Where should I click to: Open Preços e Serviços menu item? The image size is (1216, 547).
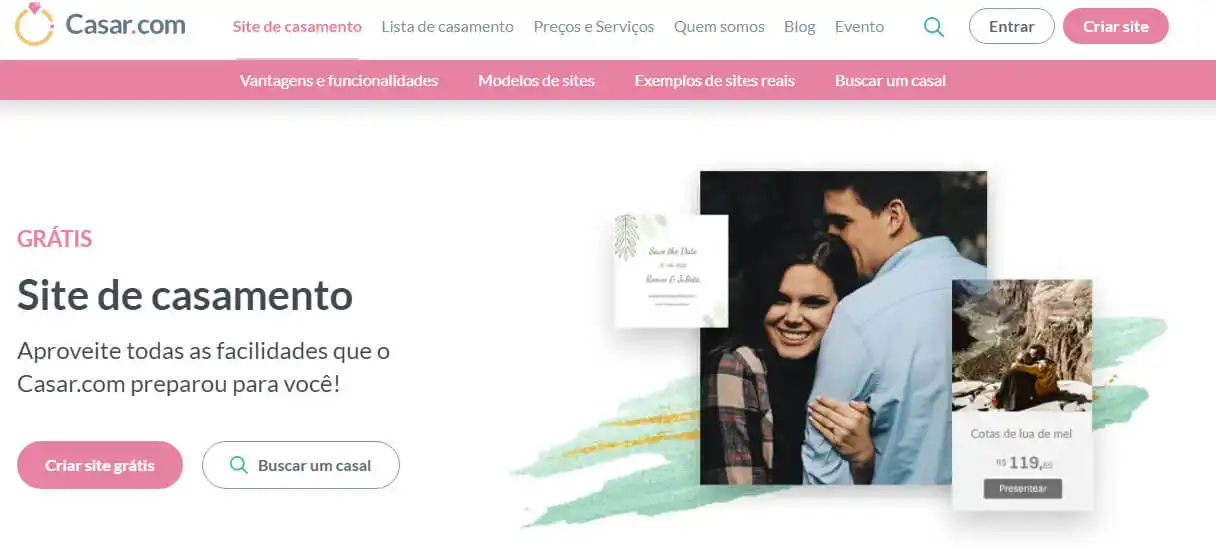coord(594,27)
